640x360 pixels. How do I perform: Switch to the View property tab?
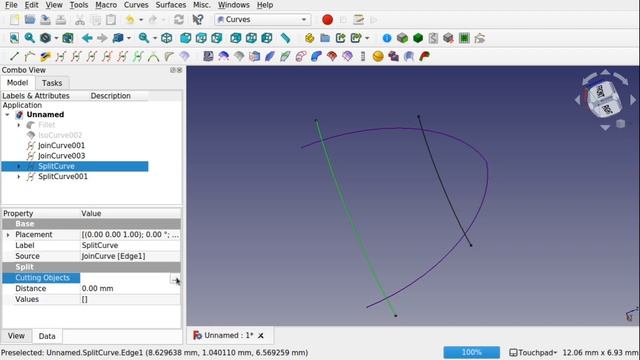click(16, 336)
